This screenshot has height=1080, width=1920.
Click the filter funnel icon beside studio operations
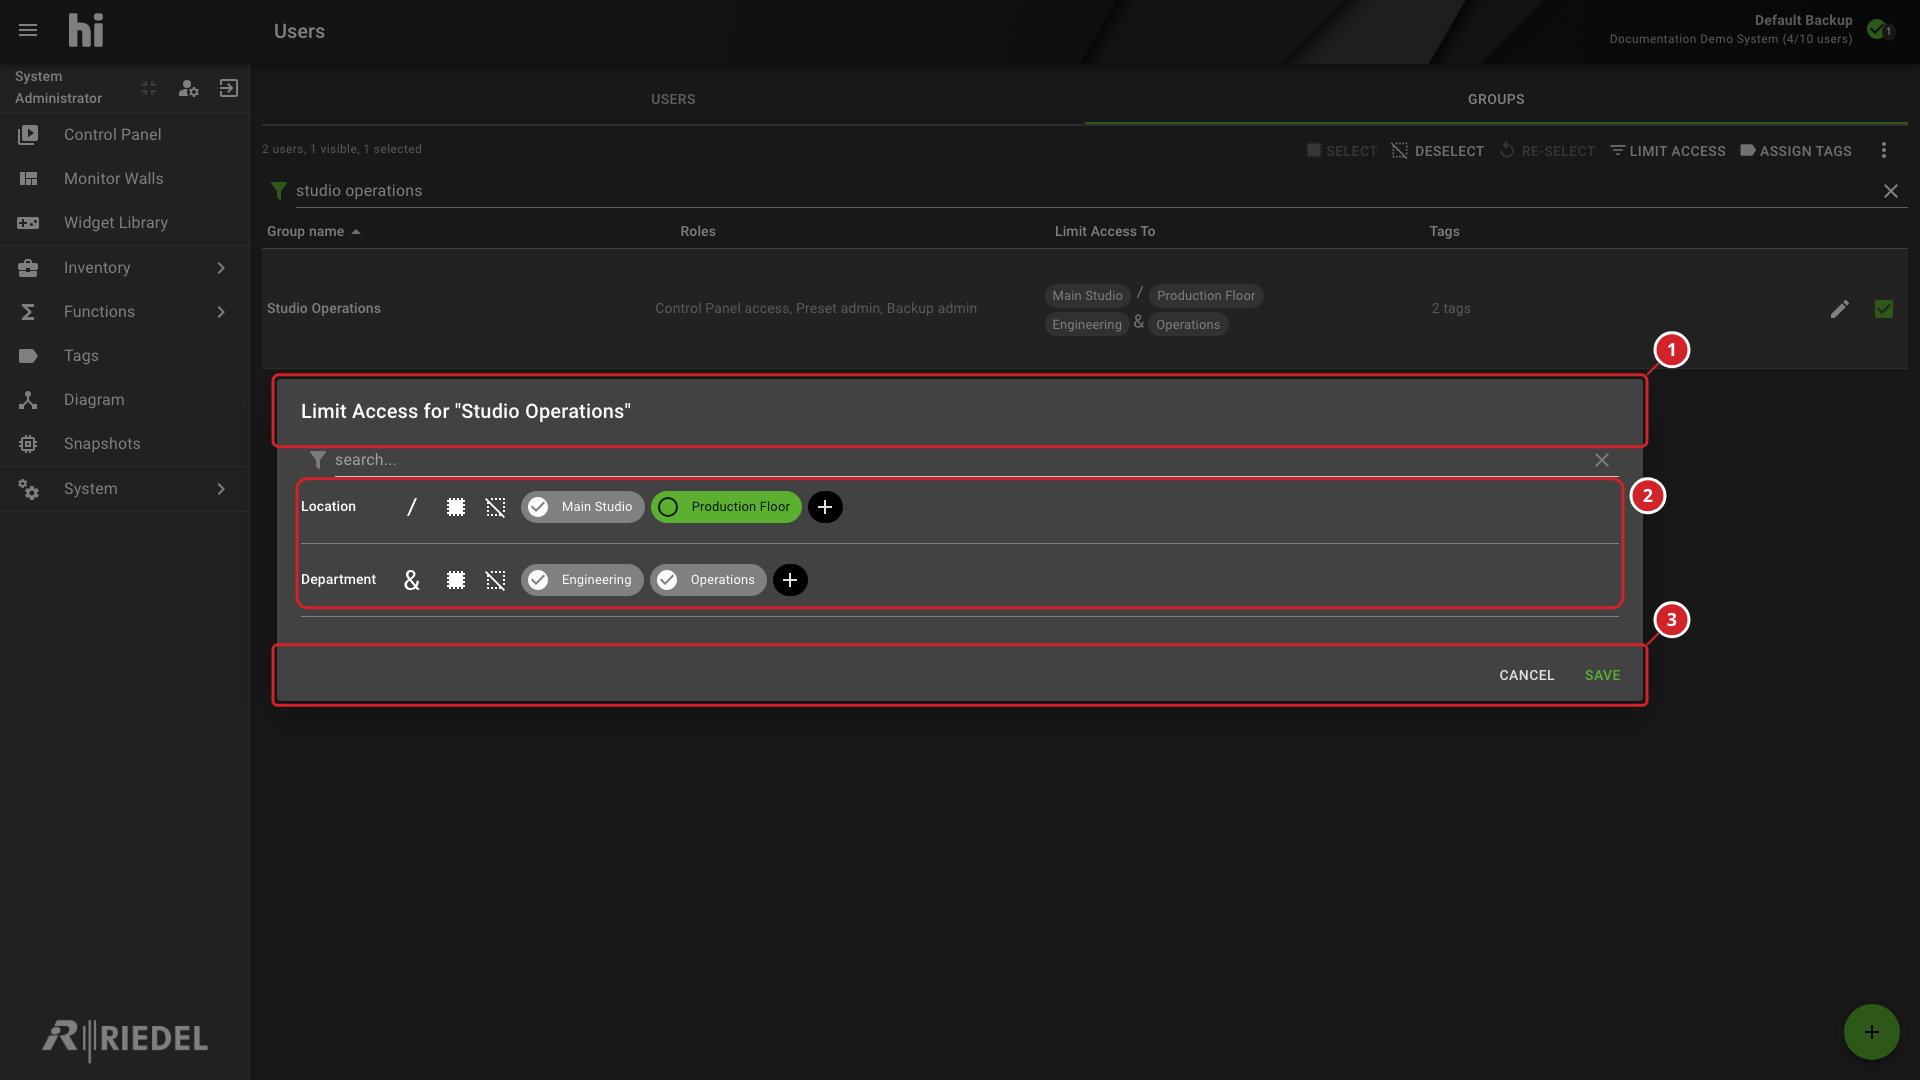[x=279, y=191]
